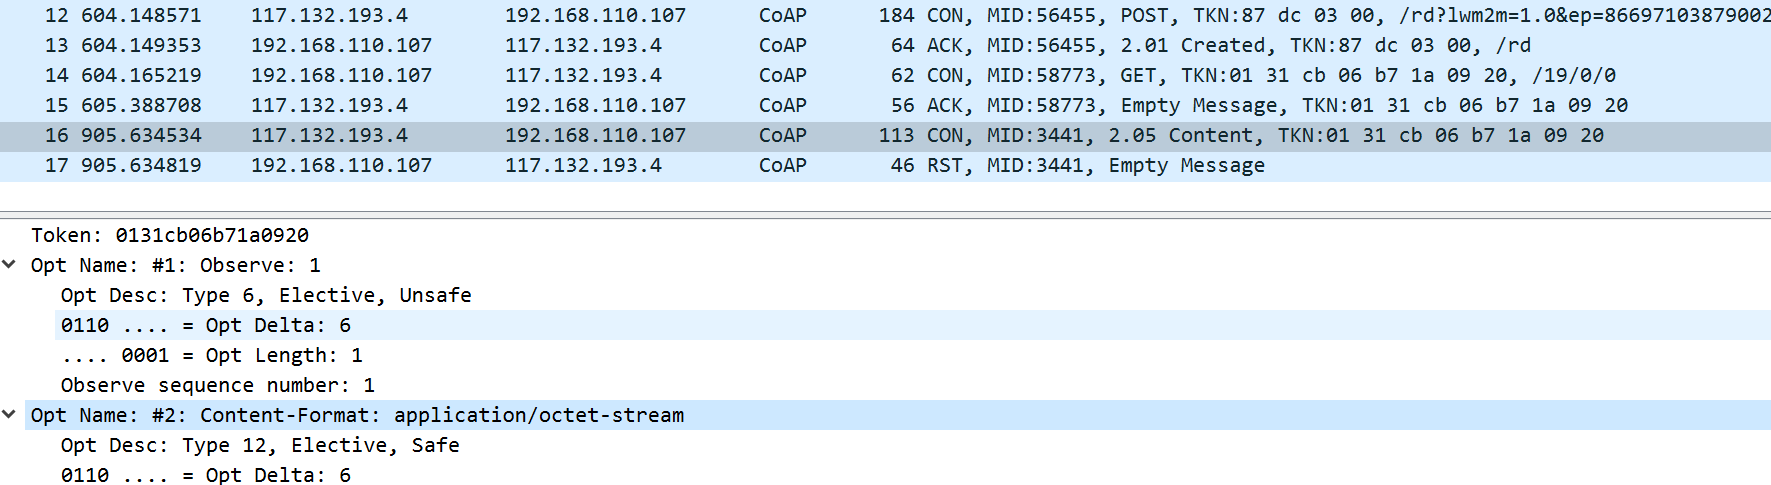
Task: Click the Token: 0131cb06b71a0920 field
Action: tap(170, 235)
